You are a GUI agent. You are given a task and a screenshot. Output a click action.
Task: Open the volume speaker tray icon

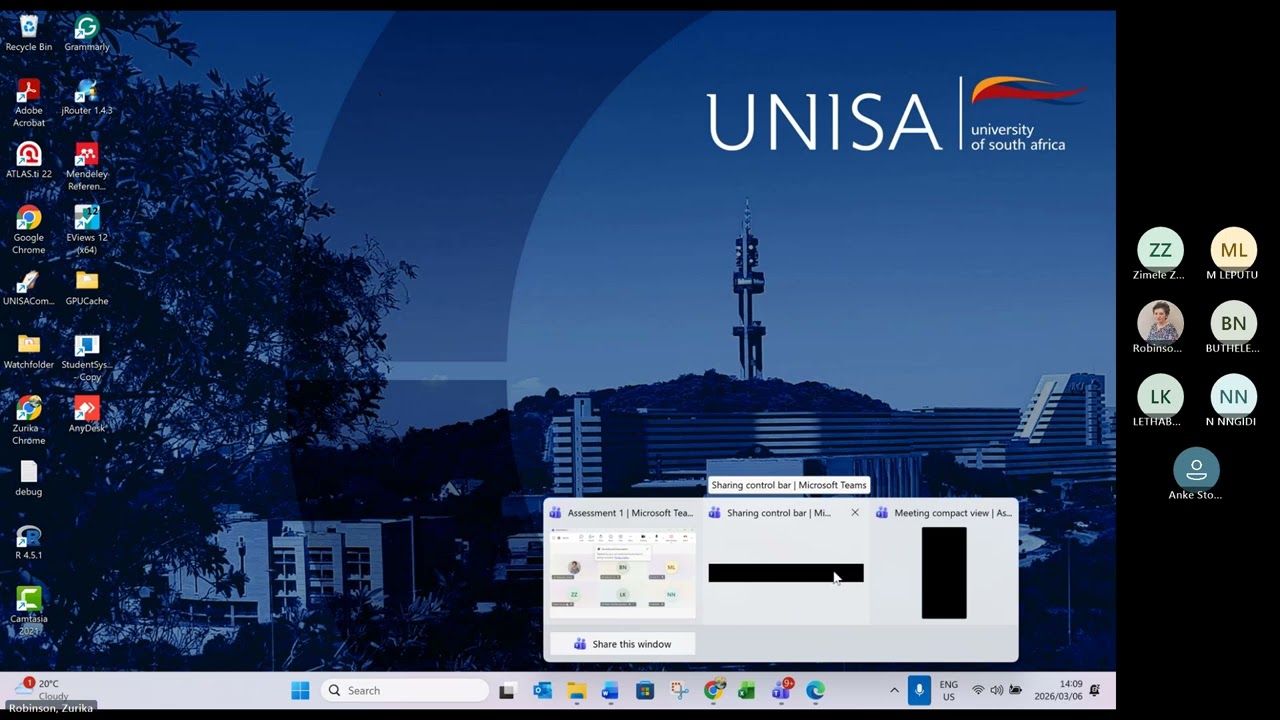click(996, 690)
